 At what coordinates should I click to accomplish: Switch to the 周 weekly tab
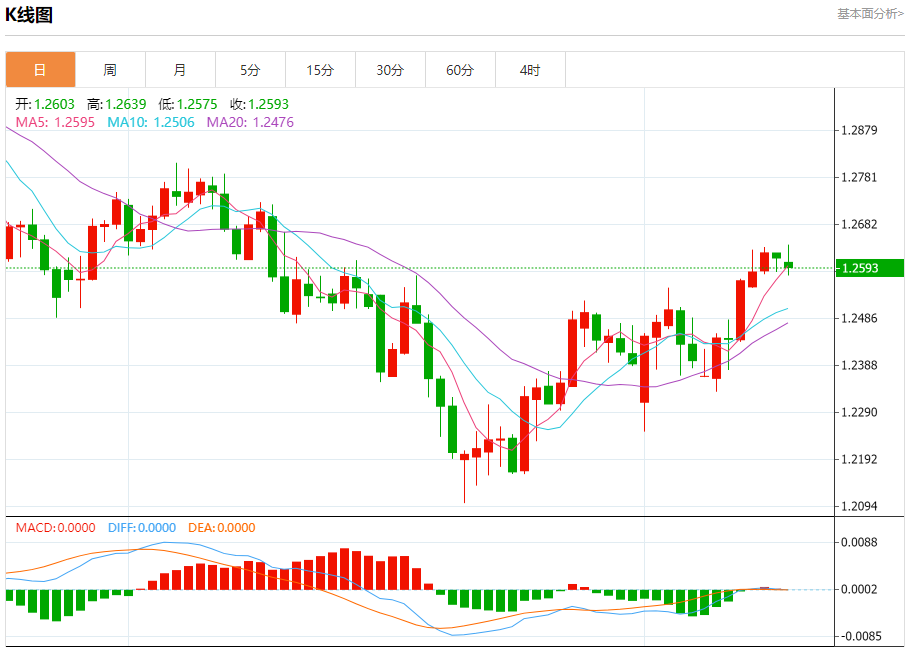click(110, 70)
